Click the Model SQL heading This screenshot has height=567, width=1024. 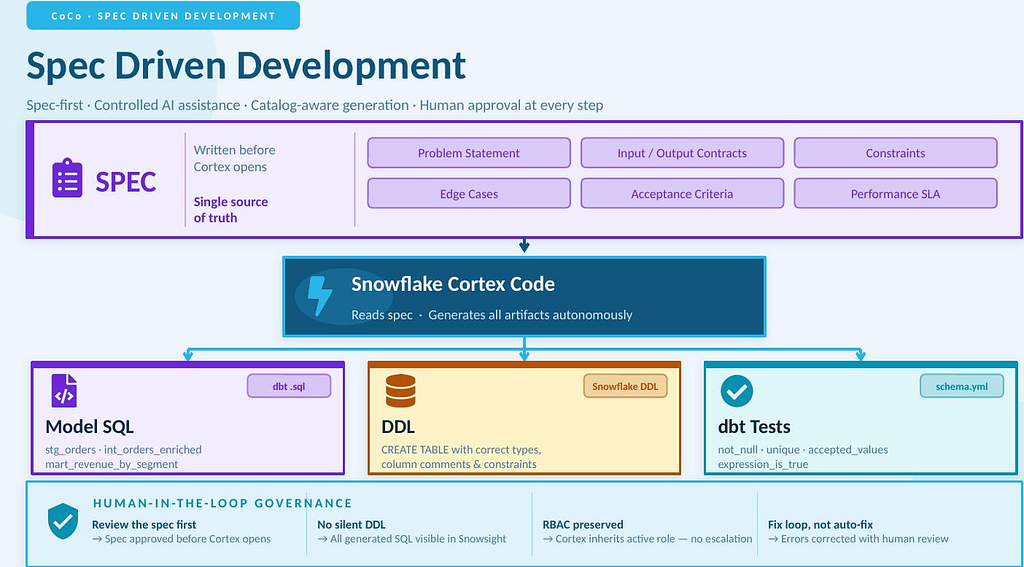[x=89, y=427]
